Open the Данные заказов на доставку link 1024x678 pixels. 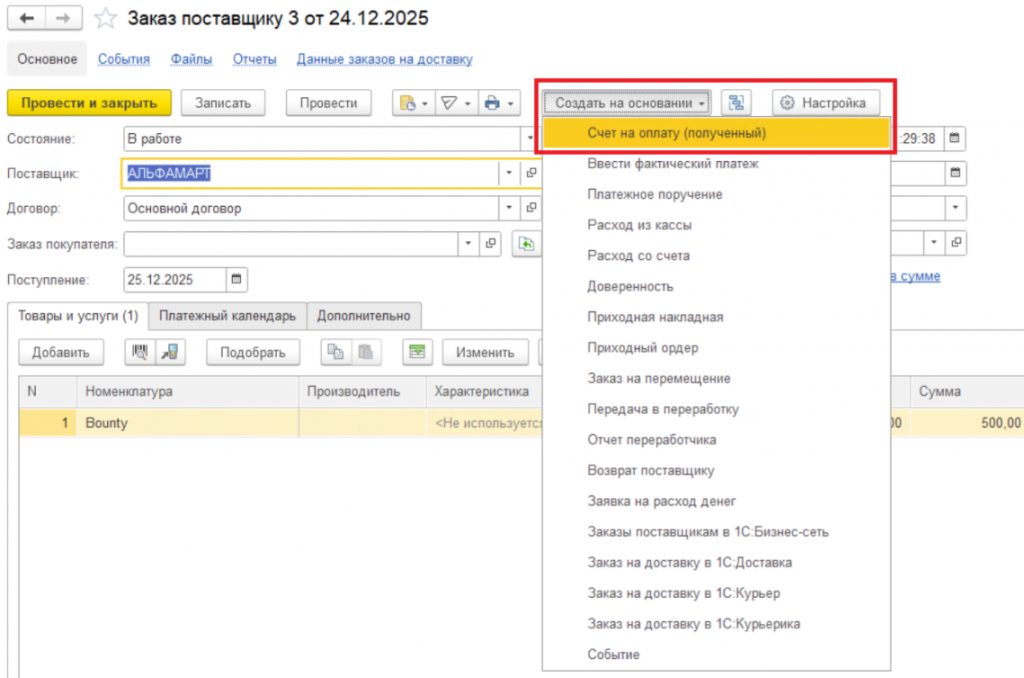[385, 59]
